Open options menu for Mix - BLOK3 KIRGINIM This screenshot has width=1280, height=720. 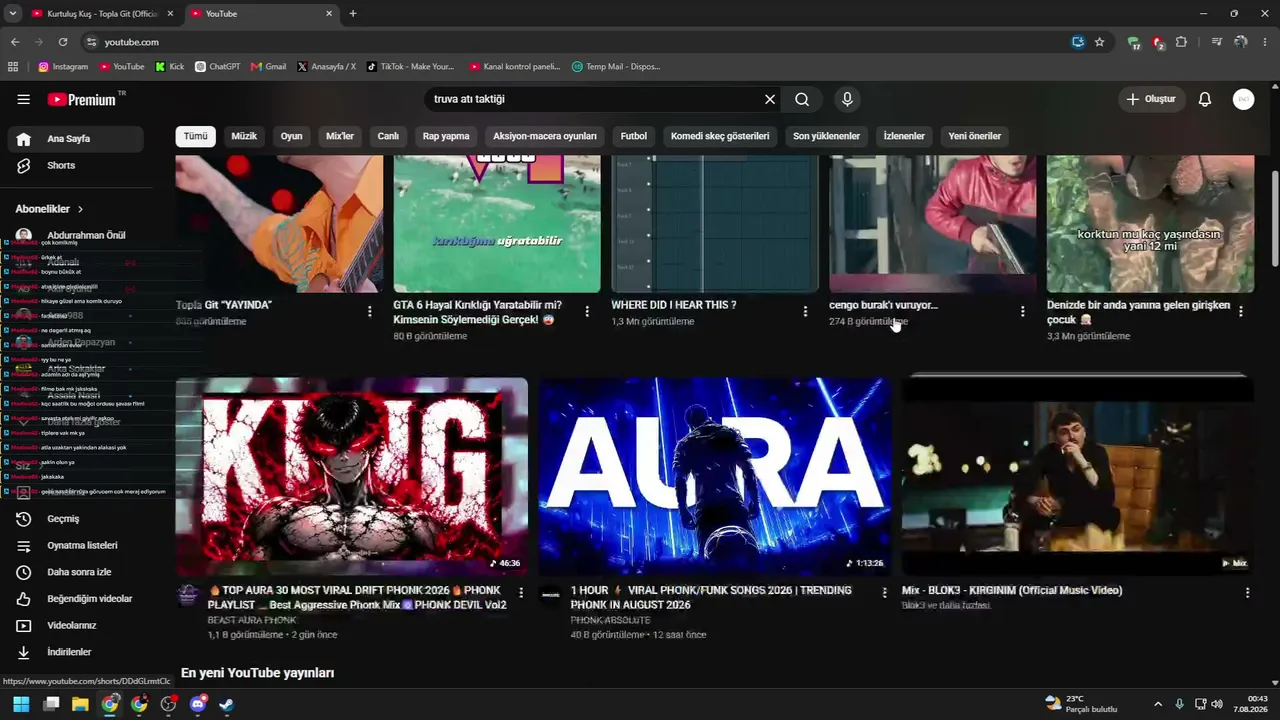click(1247, 592)
